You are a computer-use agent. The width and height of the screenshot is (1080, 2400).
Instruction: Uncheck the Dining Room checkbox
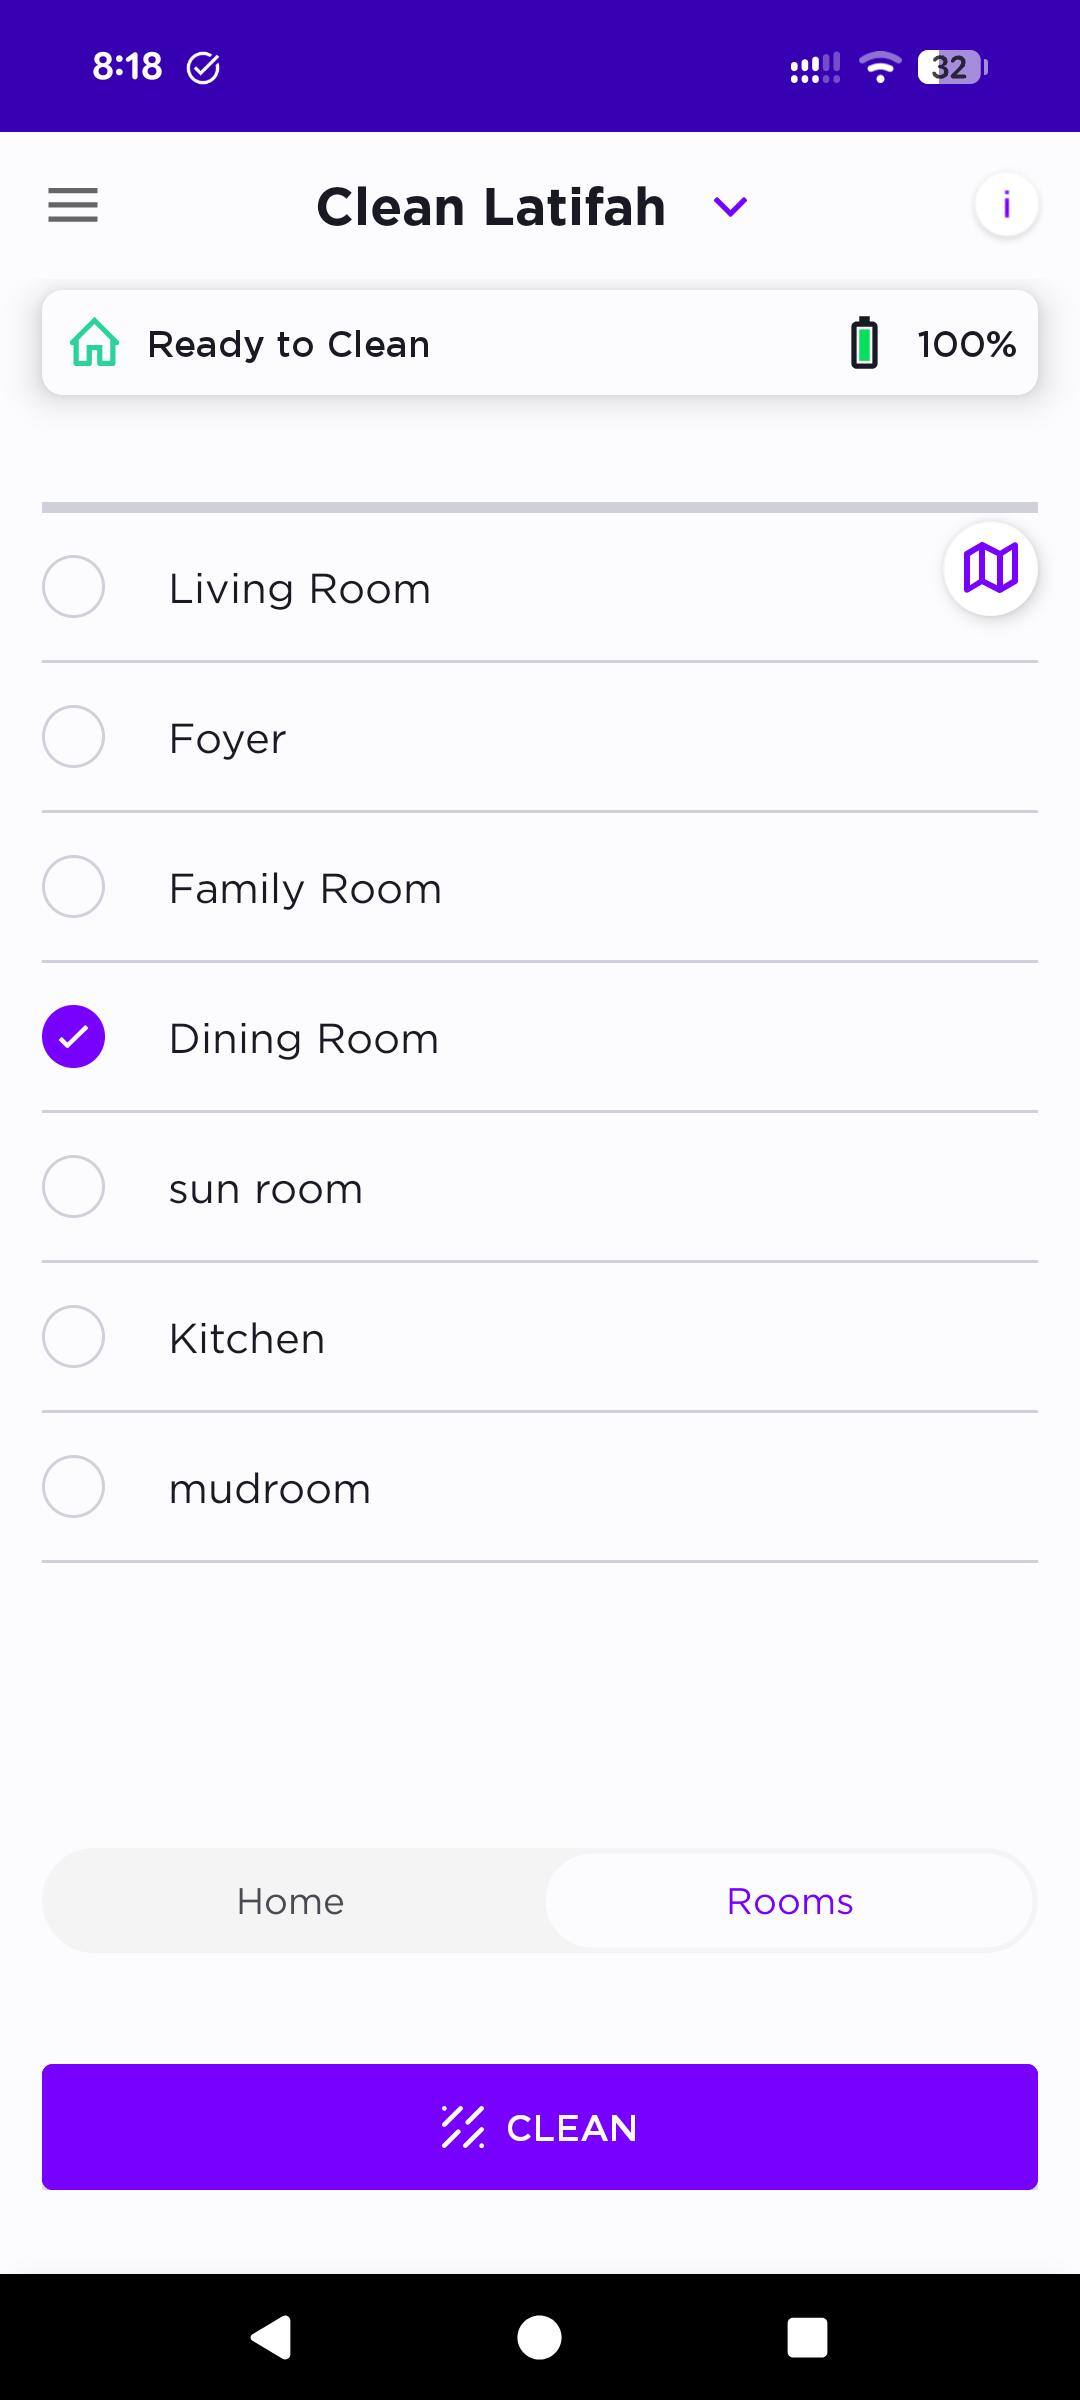click(x=73, y=1037)
